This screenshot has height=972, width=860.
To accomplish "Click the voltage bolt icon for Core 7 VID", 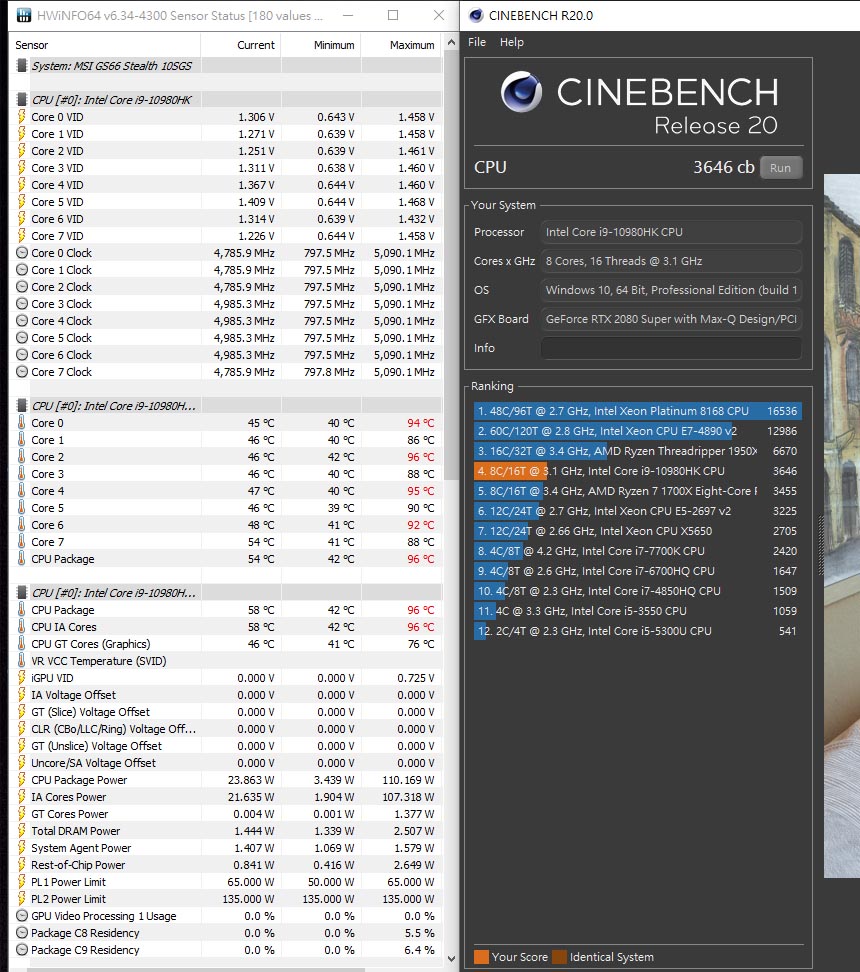I will [22, 236].
